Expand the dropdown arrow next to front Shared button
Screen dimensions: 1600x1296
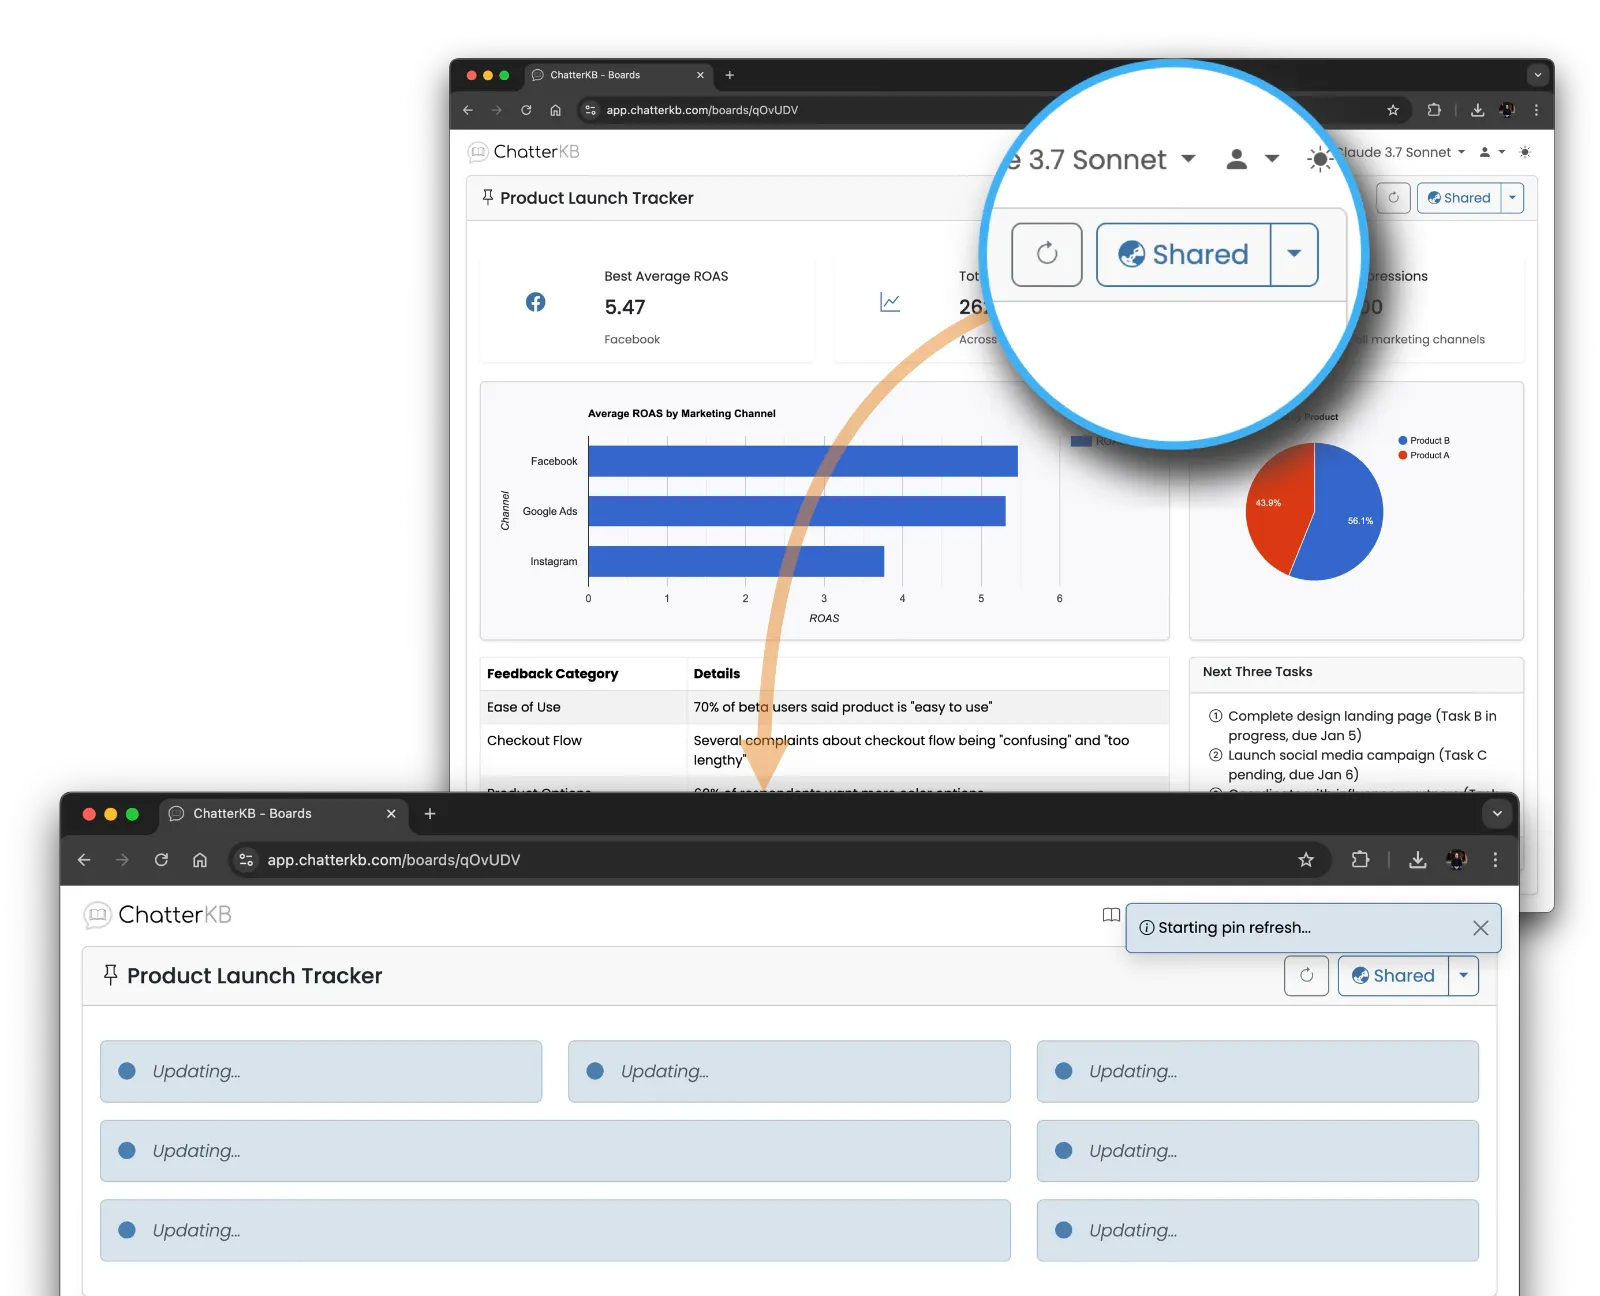1464,976
